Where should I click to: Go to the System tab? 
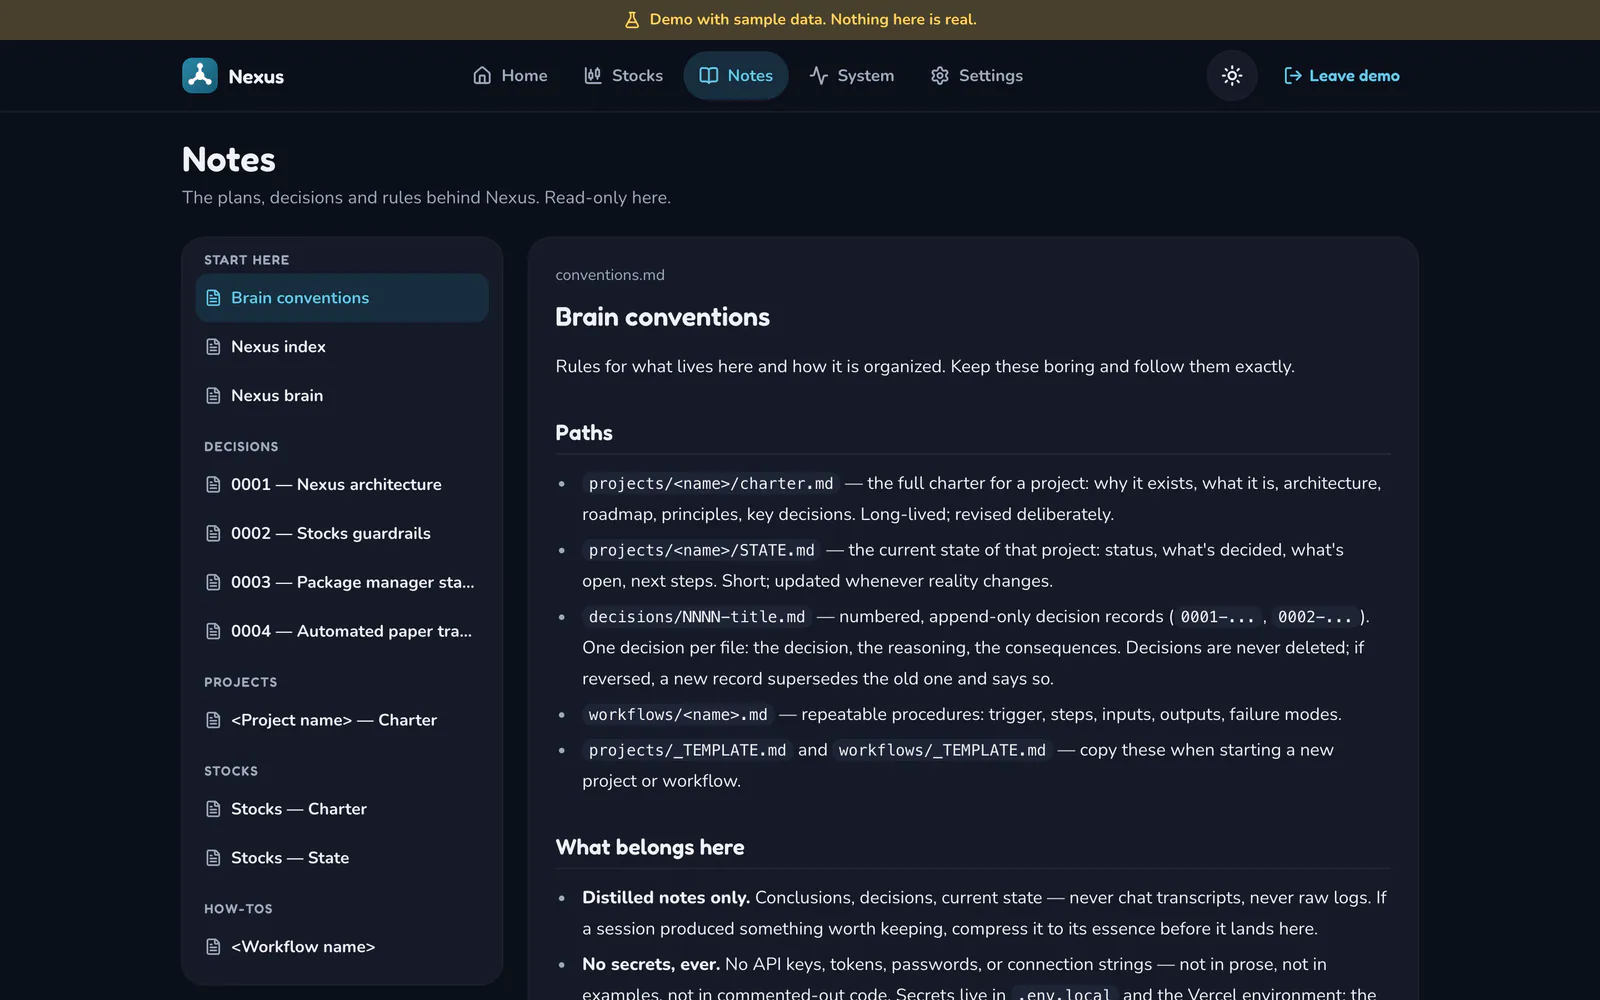(852, 76)
